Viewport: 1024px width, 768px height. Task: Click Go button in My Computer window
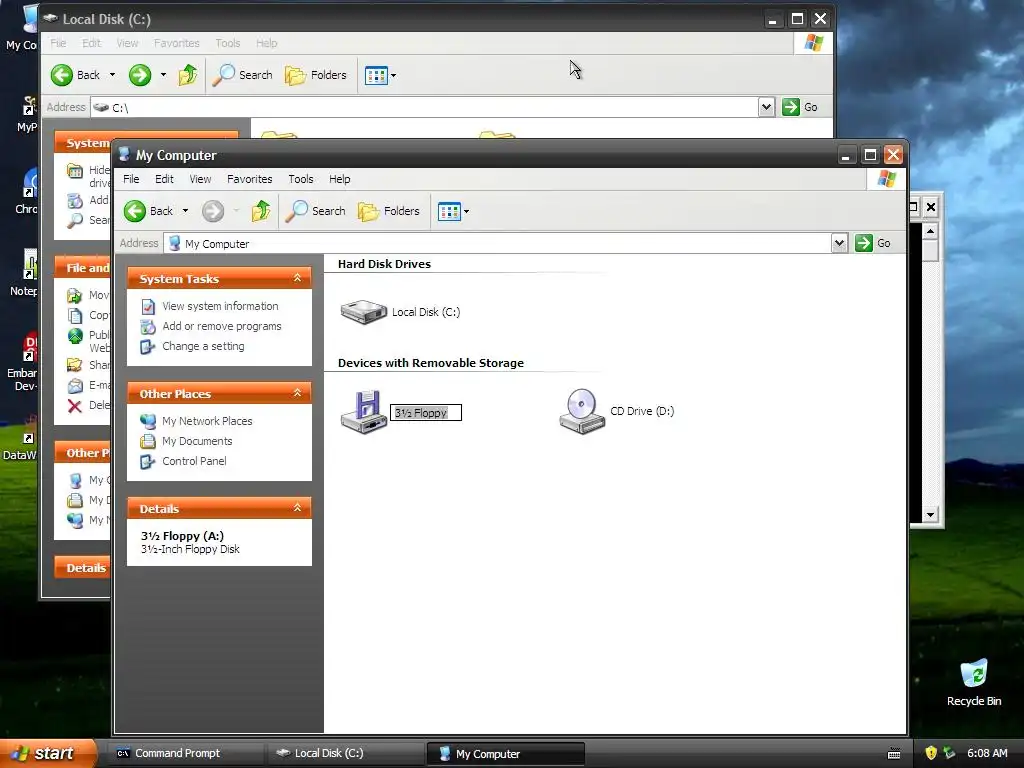tap(873, 243)
